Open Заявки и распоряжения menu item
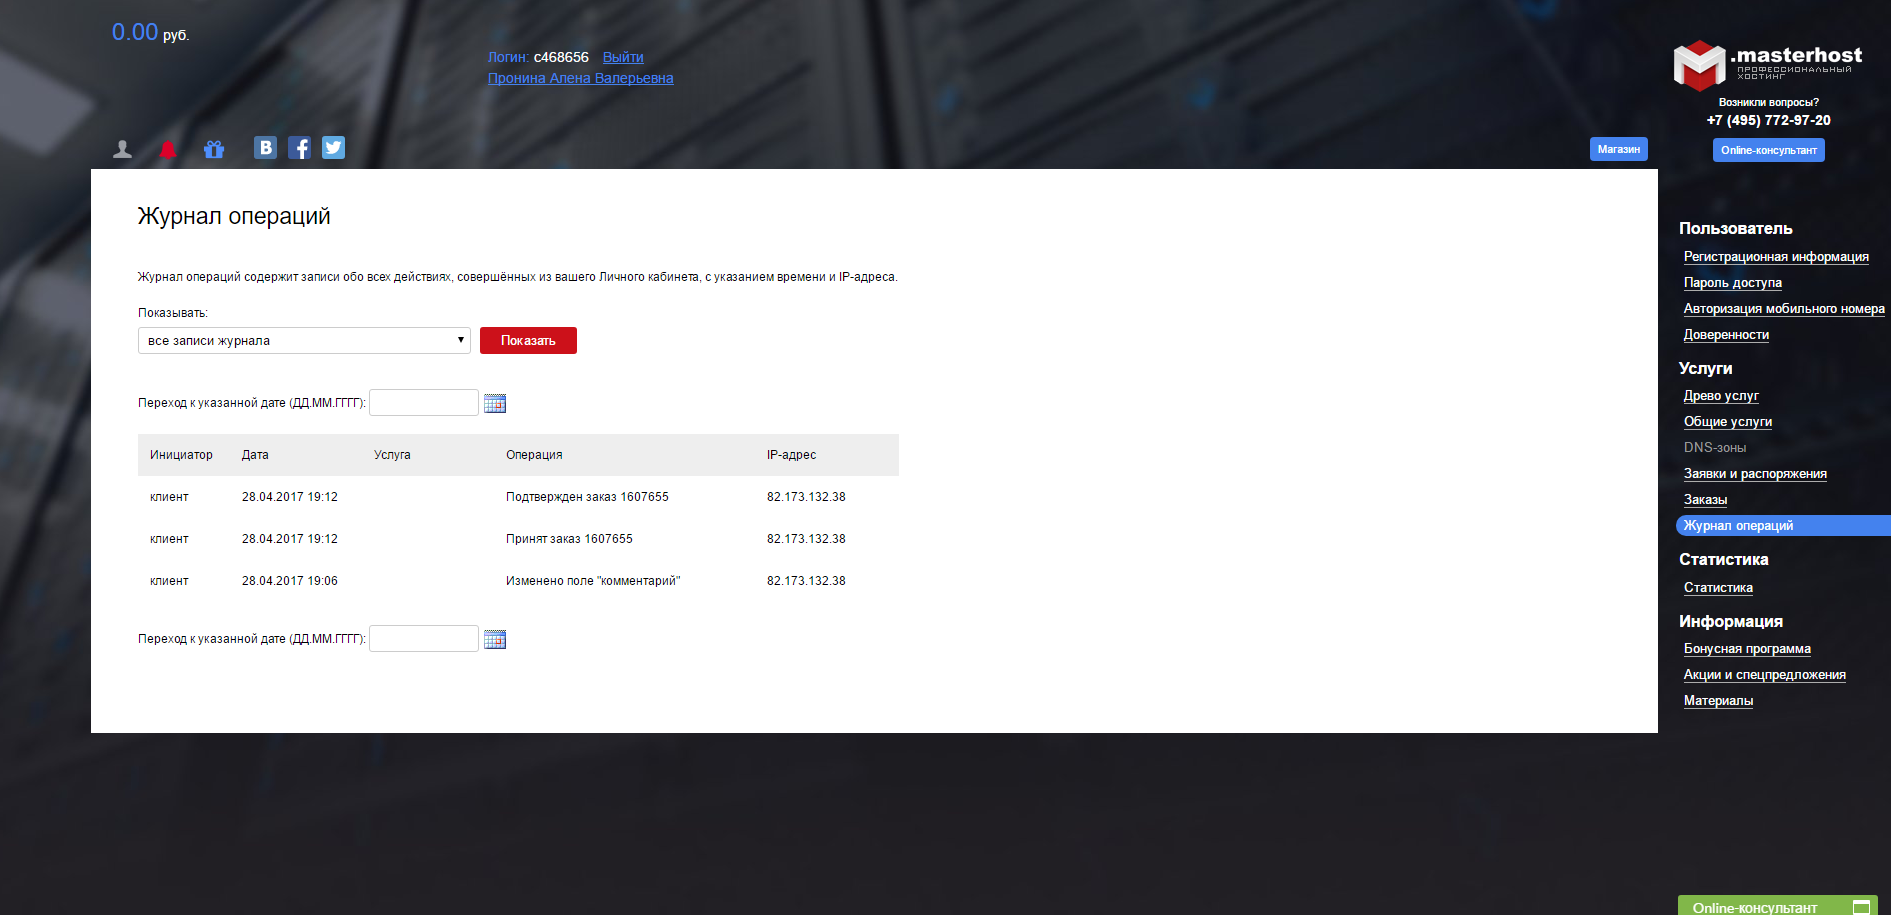The width and height of the screenshot is (1891, 915). click(1755, 474)
